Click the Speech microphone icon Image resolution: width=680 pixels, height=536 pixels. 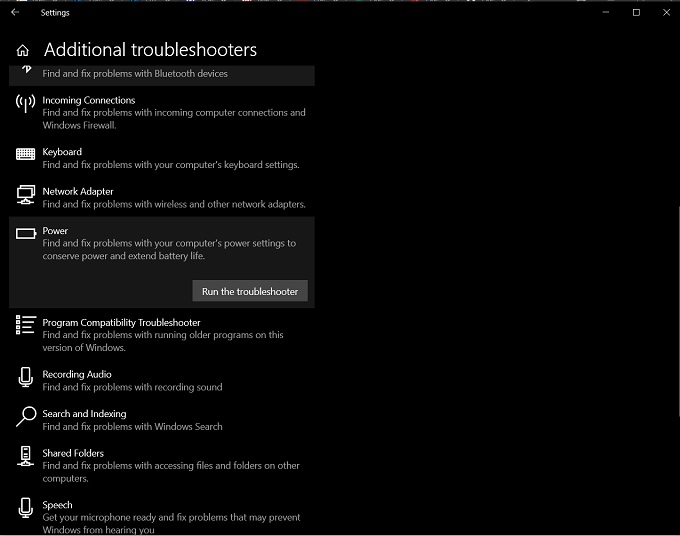[x=26, y=508]
